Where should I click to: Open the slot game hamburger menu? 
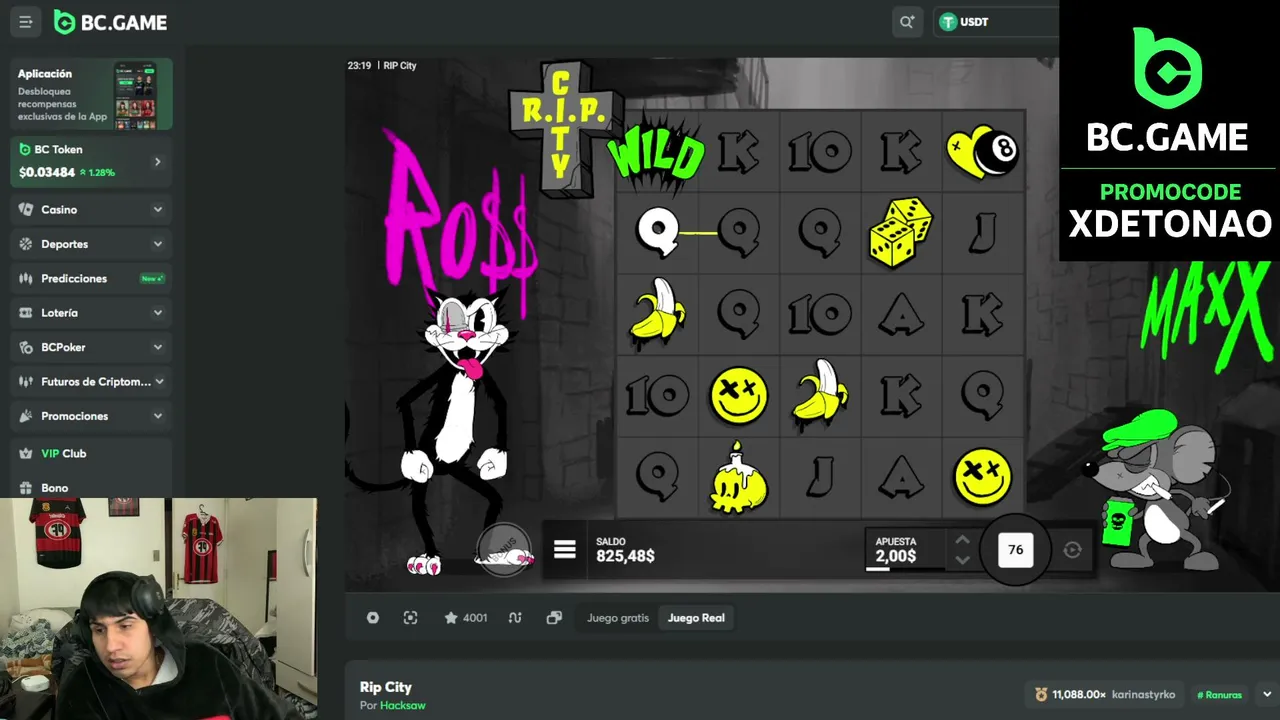pyautogui.click(x=565, y=550)
